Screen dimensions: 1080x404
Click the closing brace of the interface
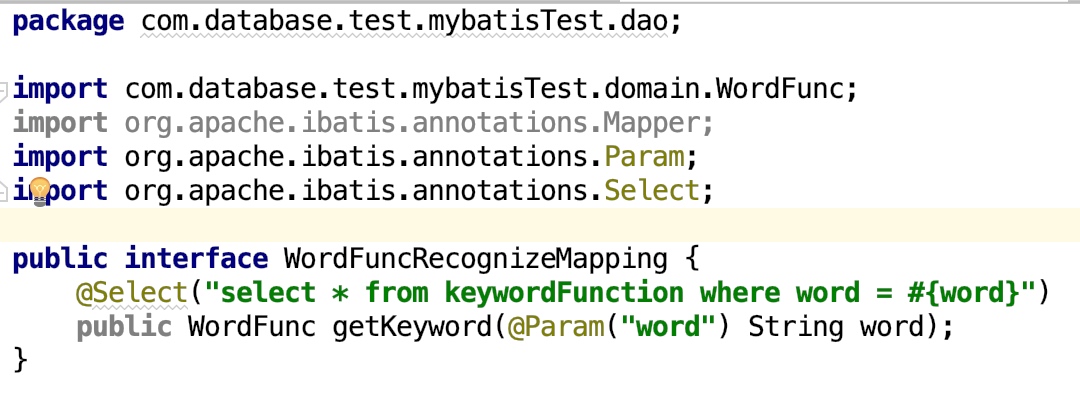(x=21, y=360)
